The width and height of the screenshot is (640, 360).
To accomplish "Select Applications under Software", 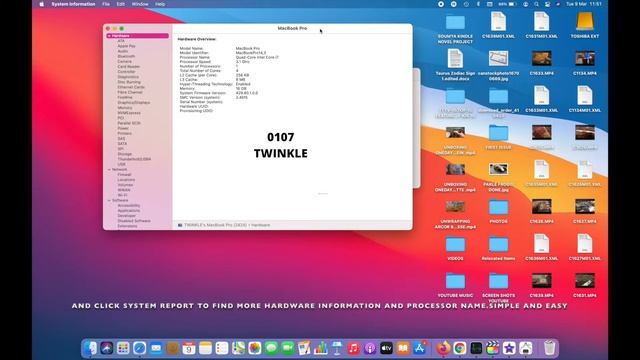I will 129,211.
